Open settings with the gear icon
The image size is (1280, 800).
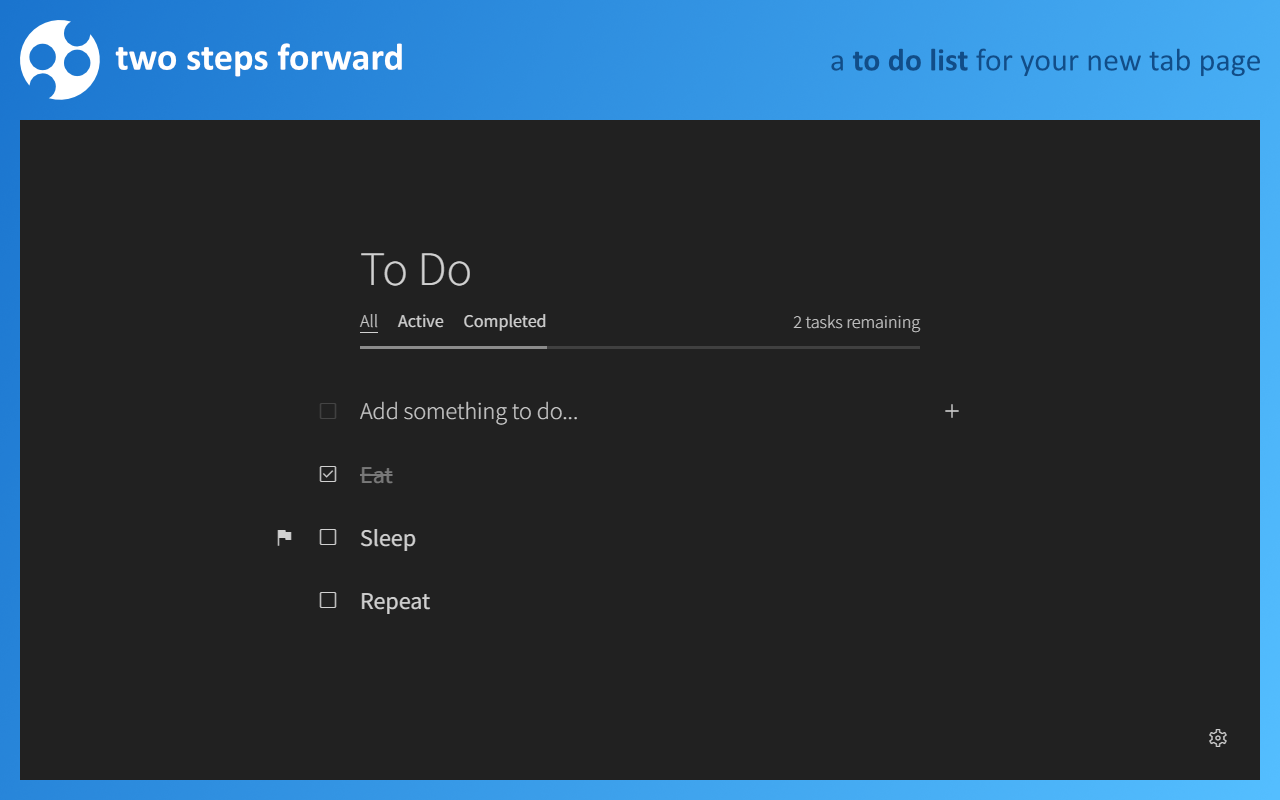point(1218,738)
